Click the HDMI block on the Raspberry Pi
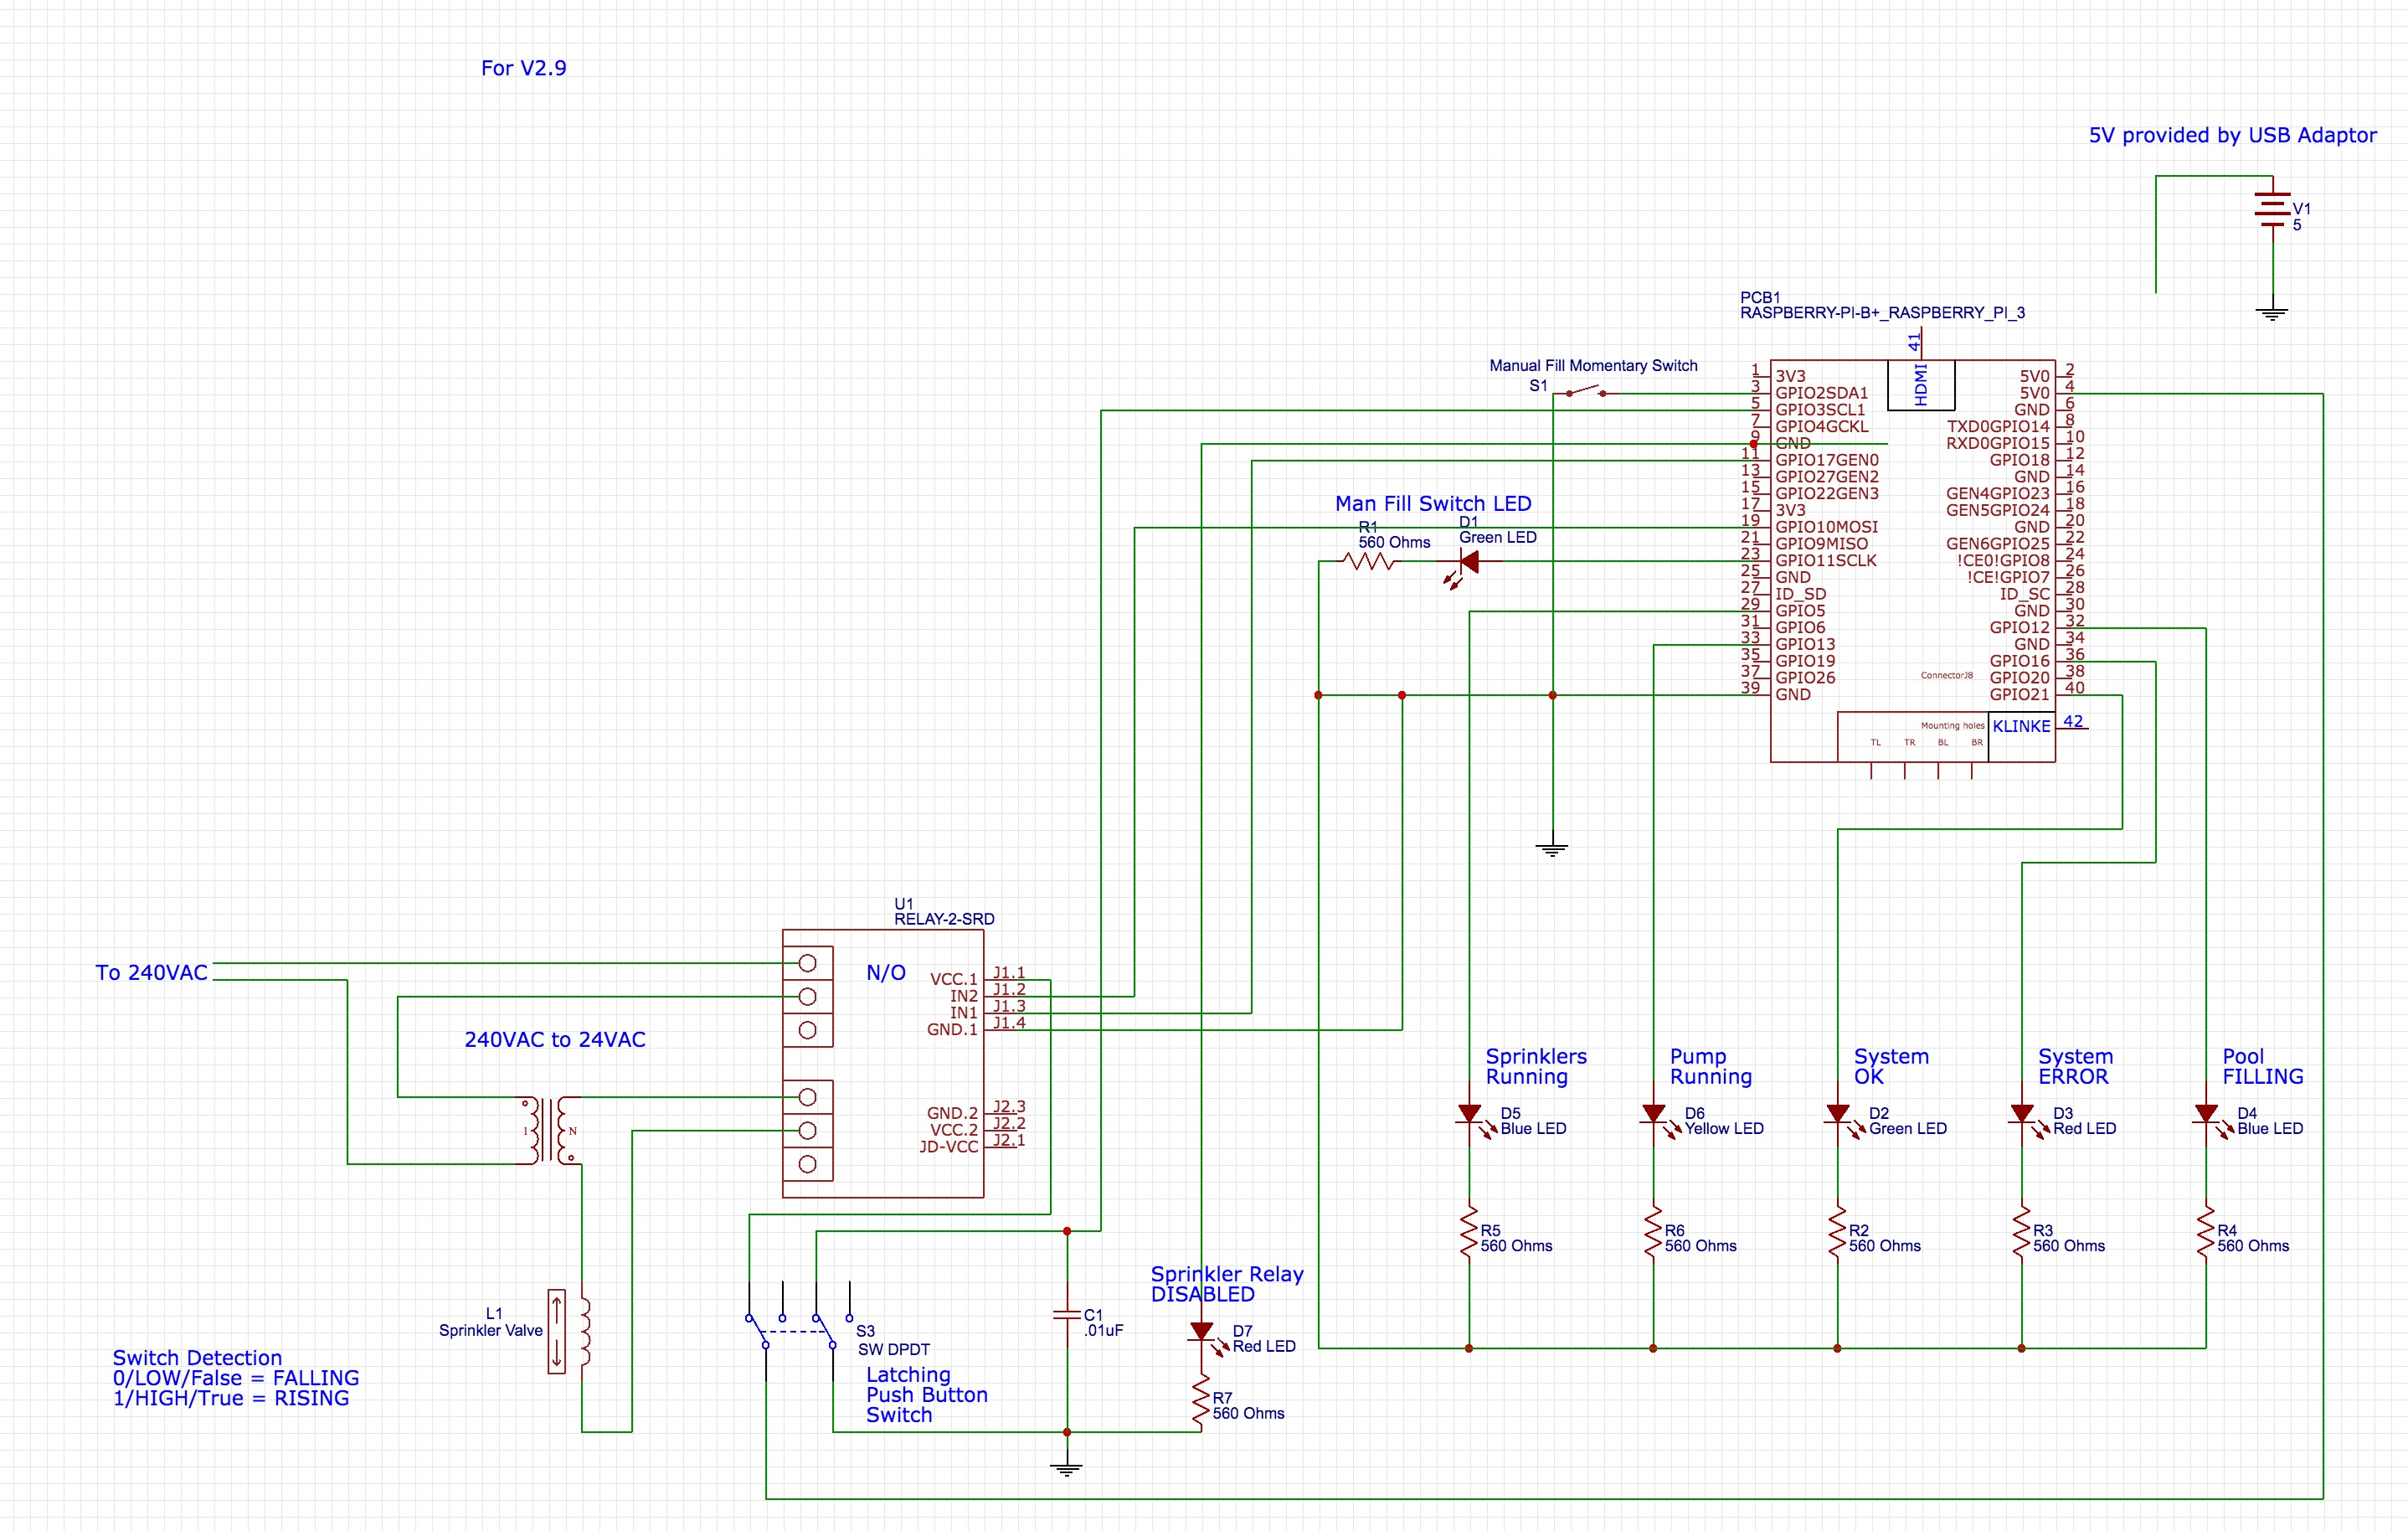 [1920, 385]
